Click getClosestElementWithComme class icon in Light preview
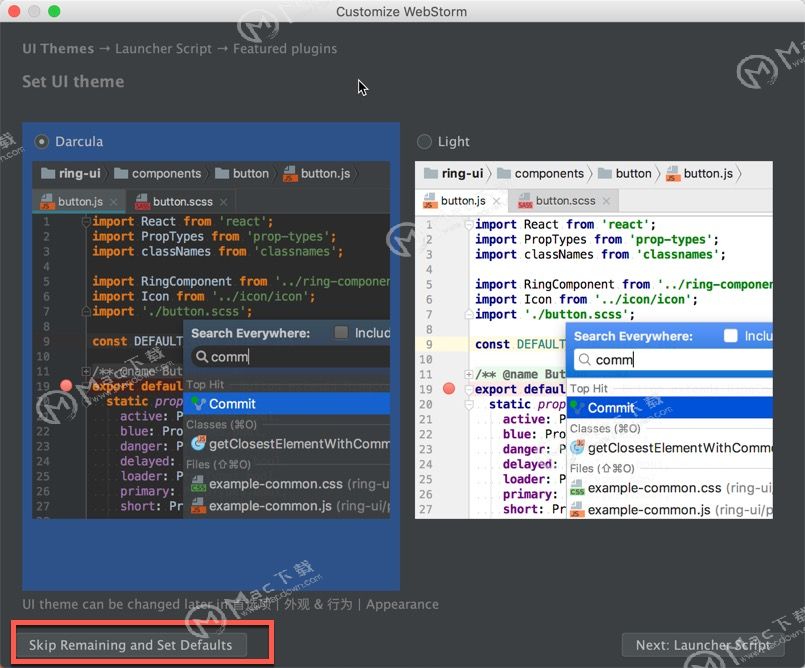The image size is (805, 668). point(578,447)
